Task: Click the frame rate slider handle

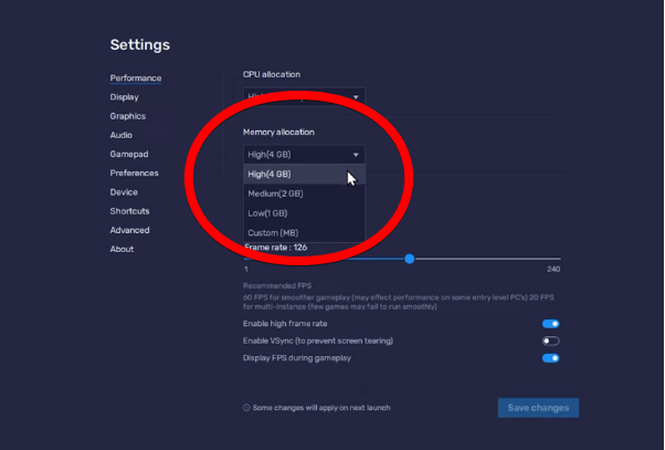Action: click(409, 259)
